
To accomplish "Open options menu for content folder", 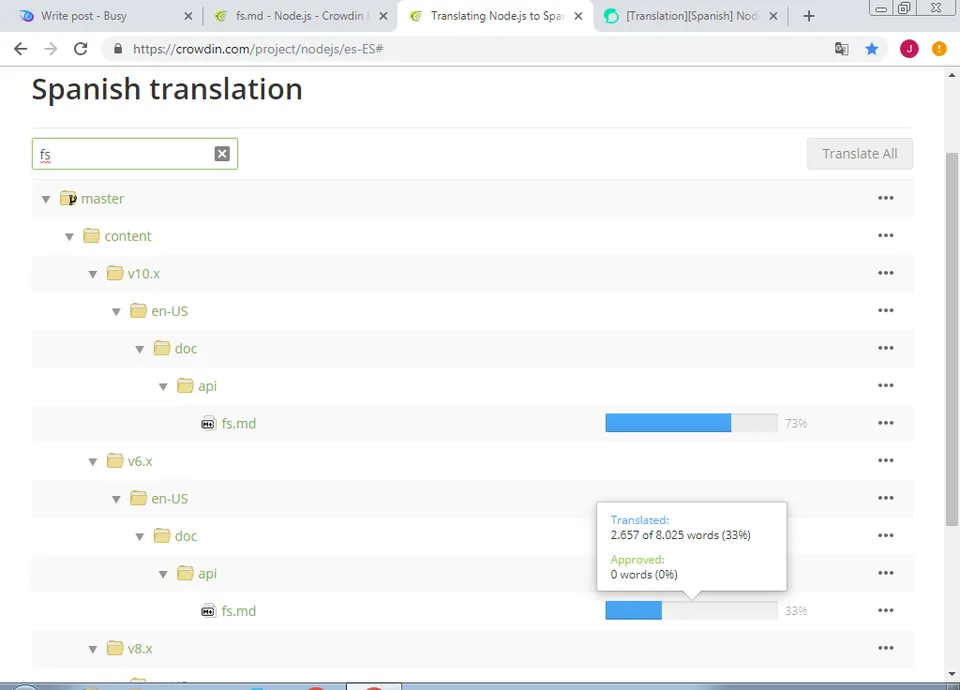I will click(885, 235).
